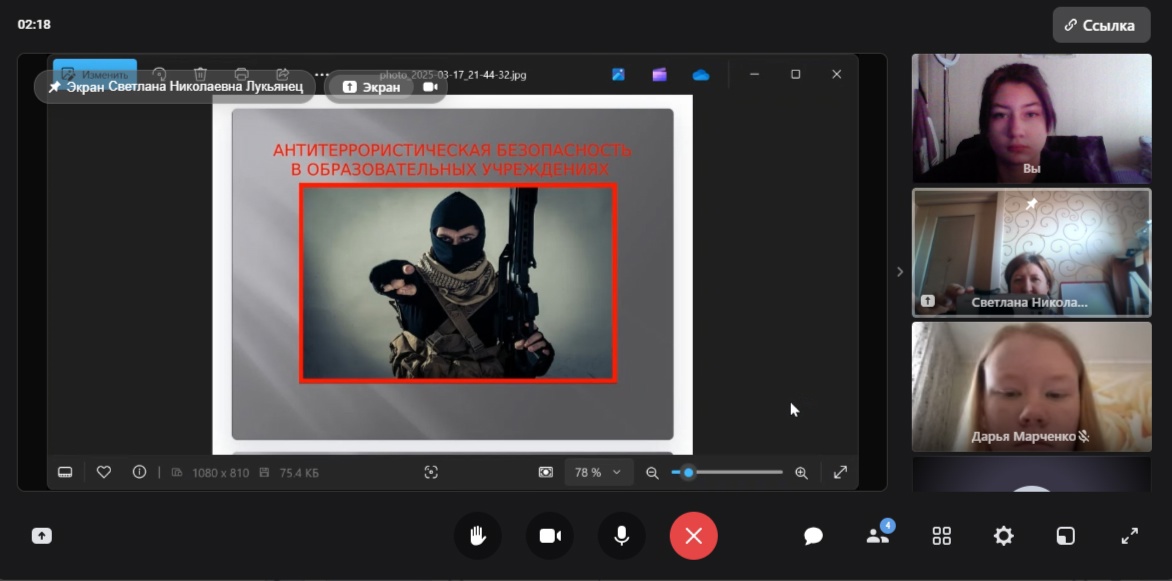This screenshot has width=1172, height=581.
Task: Click the file size 75.4 КБ
Action: click(x=299, y=473)
